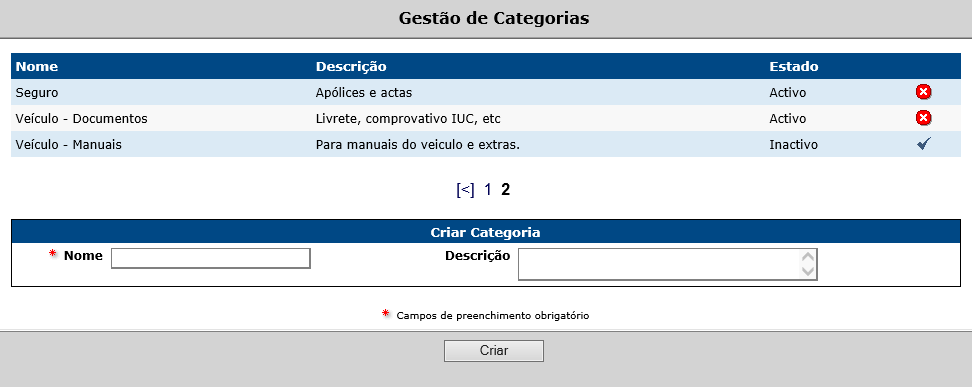Image resolution: width=972 pixels, height=387 pixels.
Task: Click the Criar Categoria panel header
Action: 485,232
